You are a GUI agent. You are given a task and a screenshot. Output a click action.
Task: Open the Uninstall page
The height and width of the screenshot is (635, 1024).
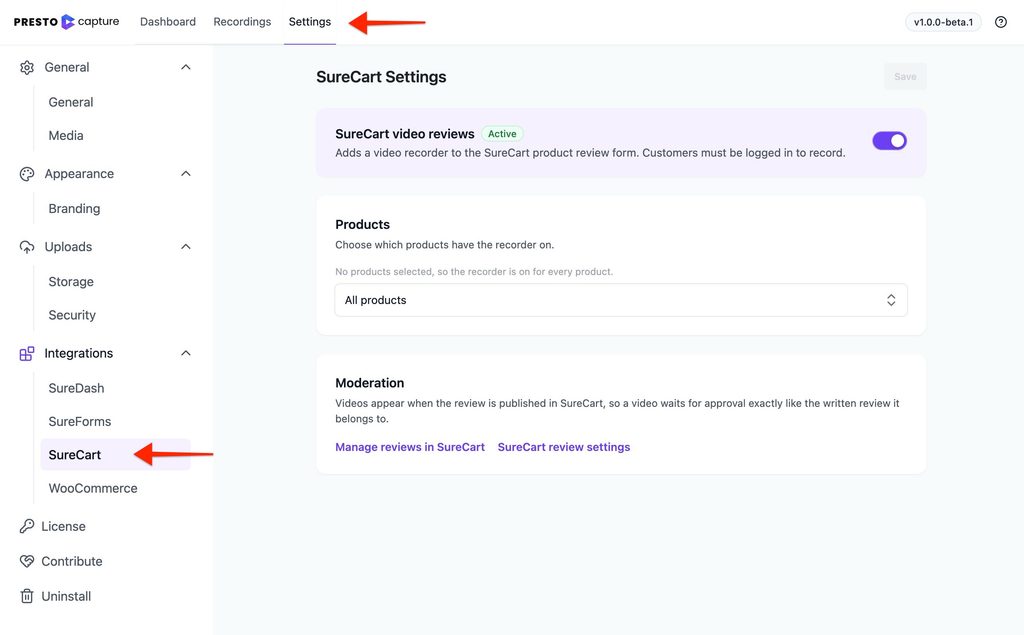[66, 596]
